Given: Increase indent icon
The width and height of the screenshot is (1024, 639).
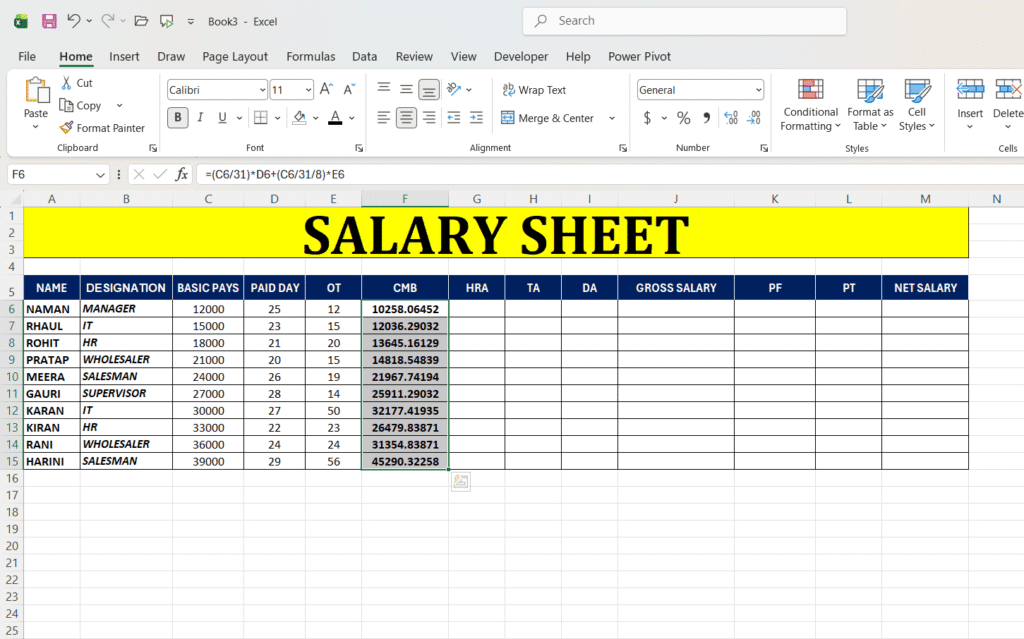Looking at the screenshot, I should [477, 118].
